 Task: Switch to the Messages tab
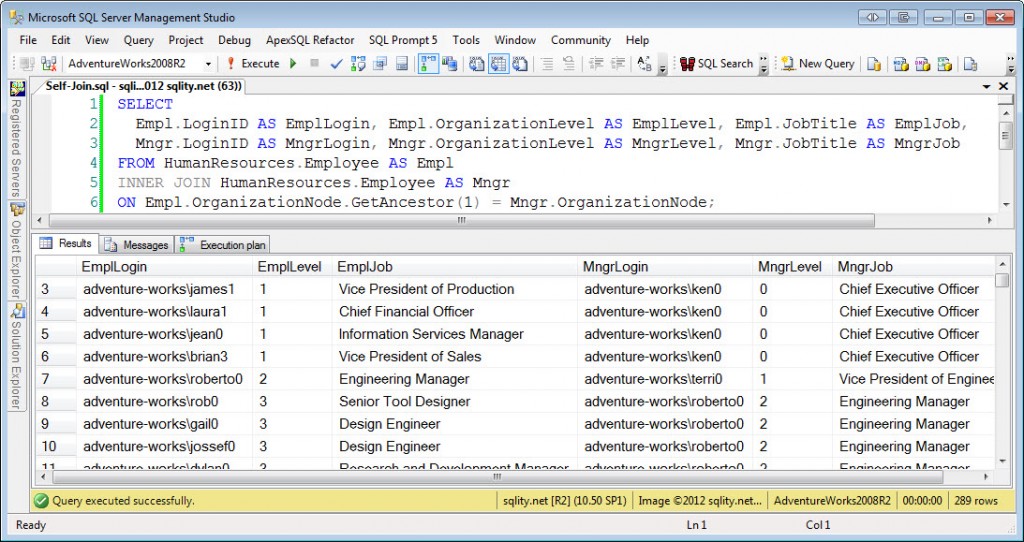(x=136, y=245)
